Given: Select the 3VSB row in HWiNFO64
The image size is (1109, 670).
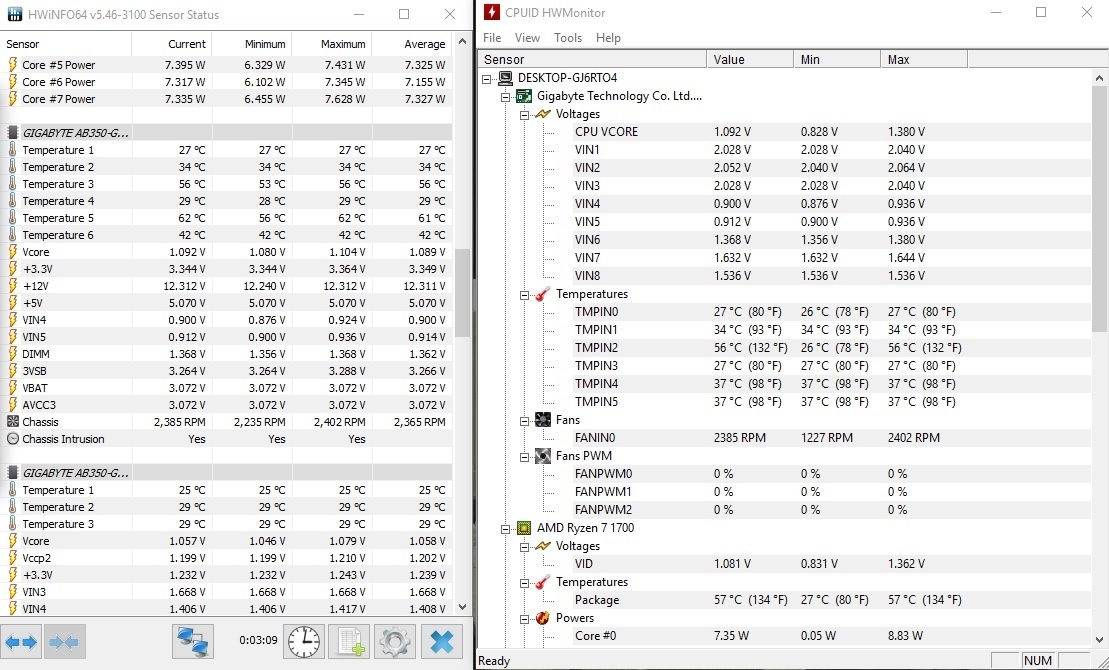Looking at the screenshot, I should (x=227, y=371).
